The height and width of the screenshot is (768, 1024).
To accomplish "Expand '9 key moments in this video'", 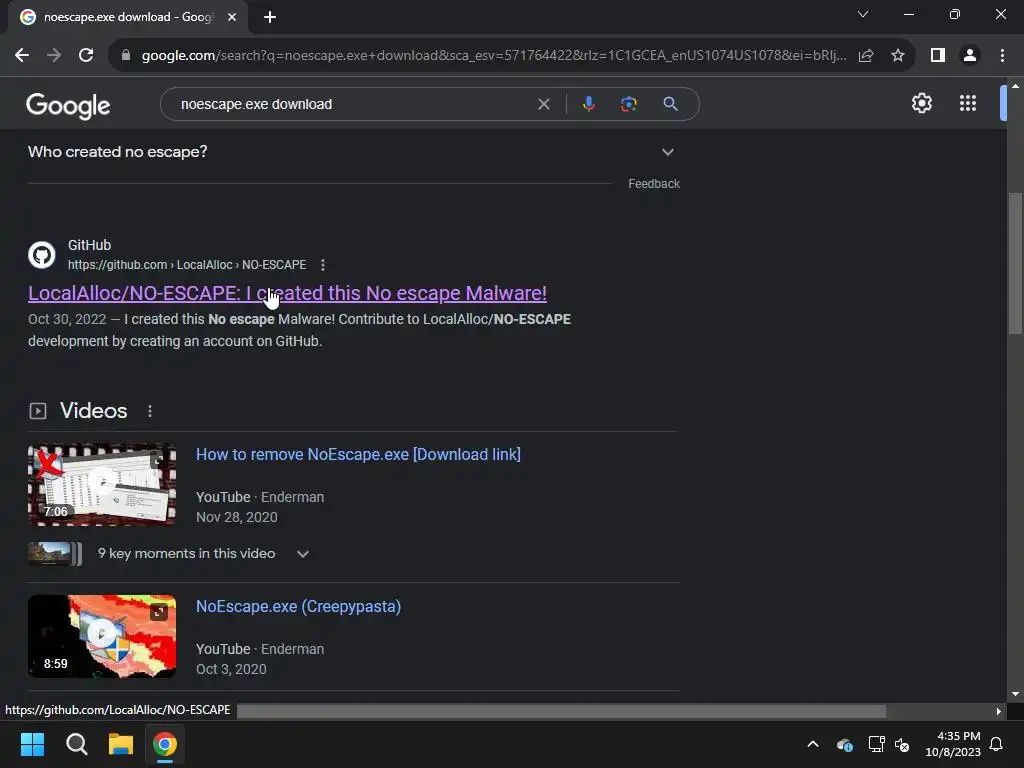I will (x=202, y=554).
